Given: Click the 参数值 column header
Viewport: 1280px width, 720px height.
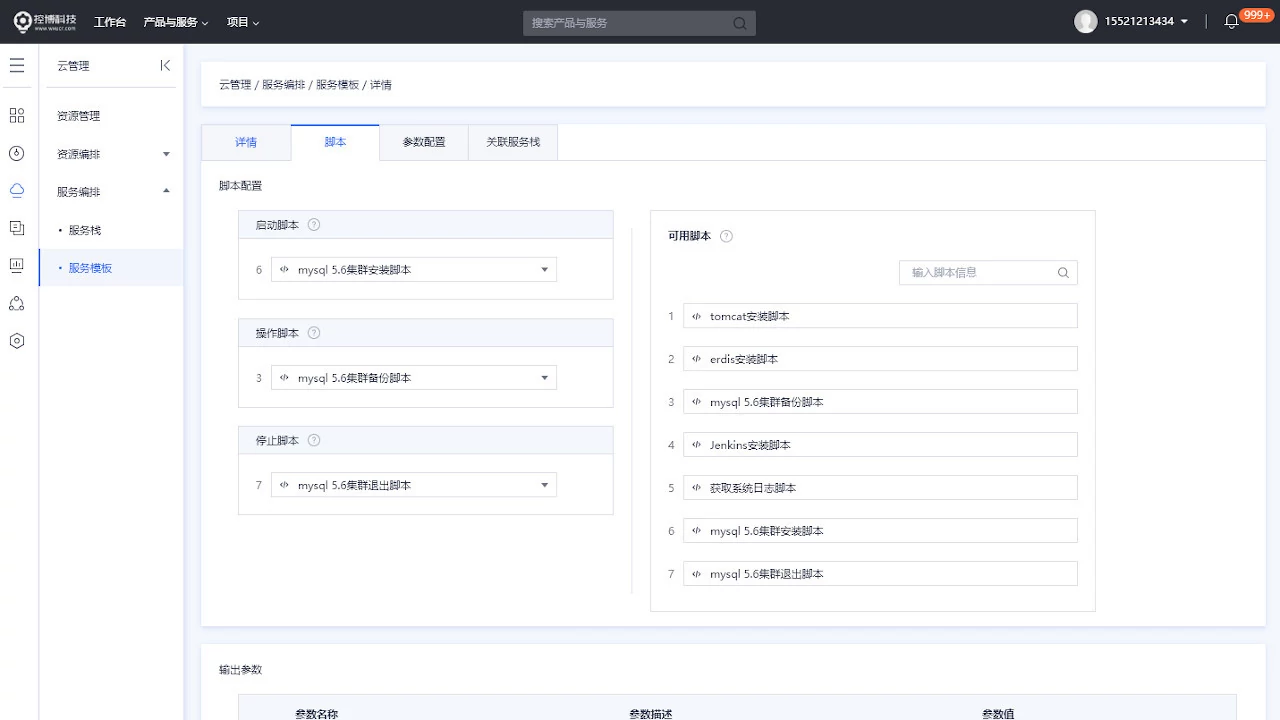Looking at the screenshot, I should [x=998, y=713].
